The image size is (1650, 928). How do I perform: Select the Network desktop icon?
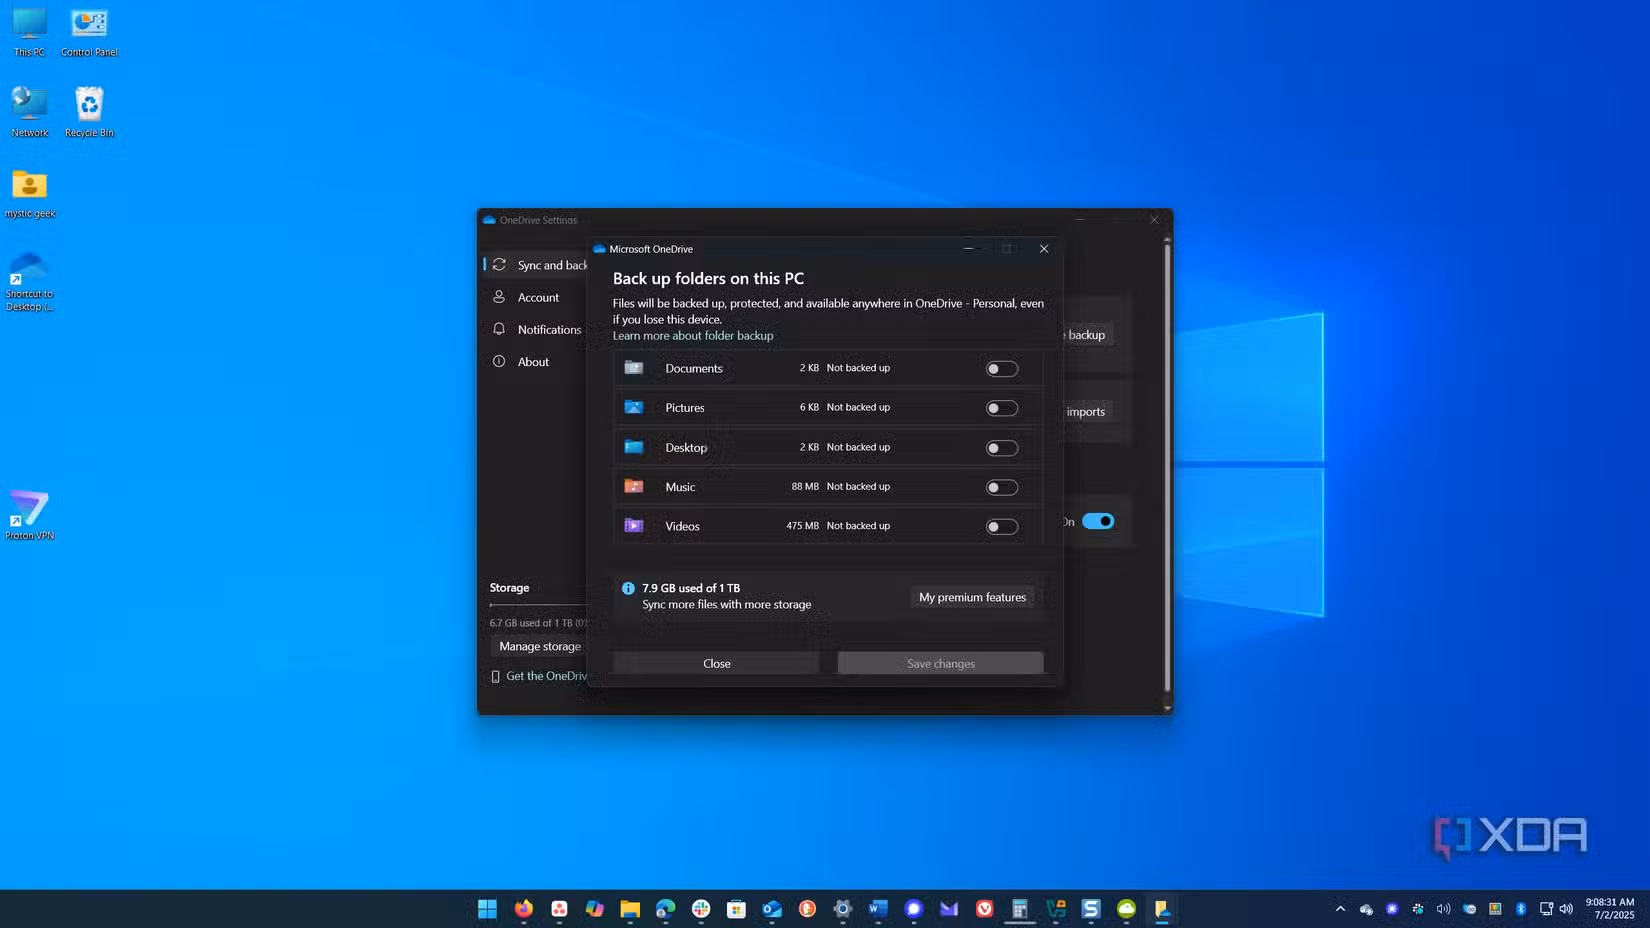tap(29, 112)
